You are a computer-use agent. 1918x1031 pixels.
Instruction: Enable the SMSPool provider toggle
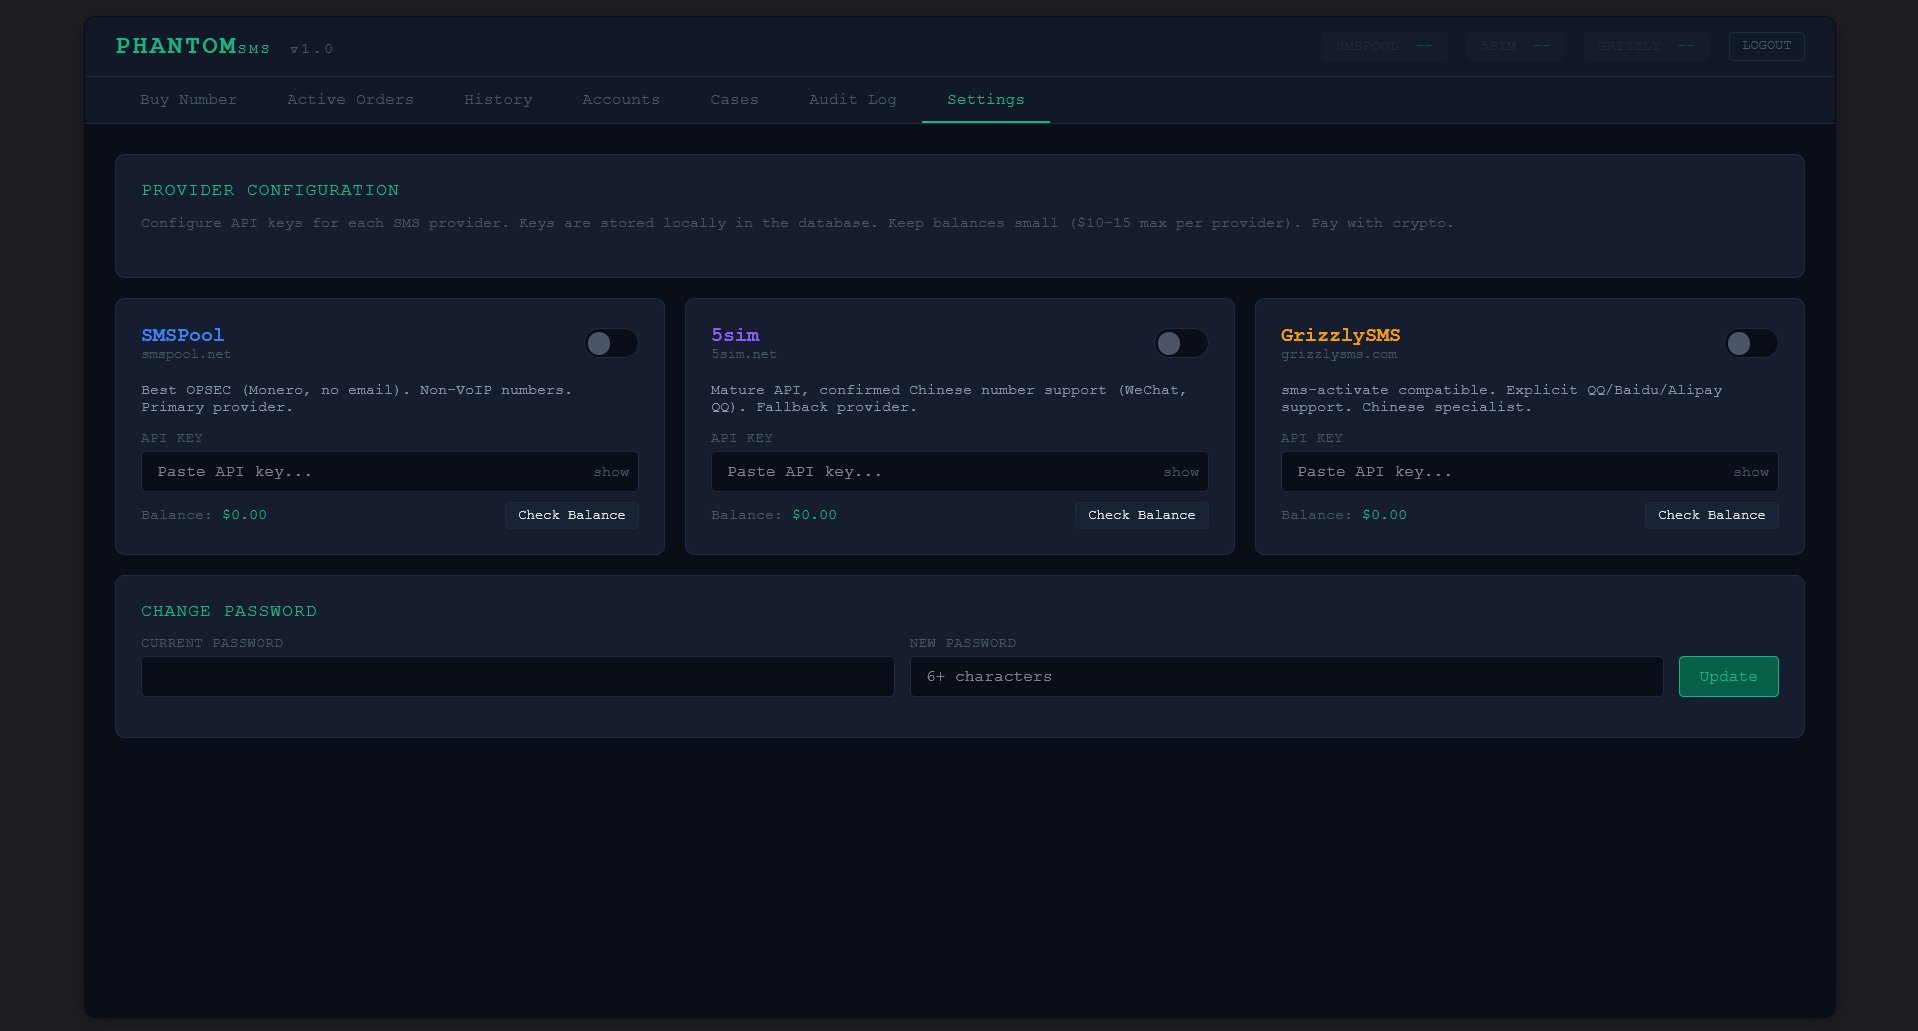point(610,343)
